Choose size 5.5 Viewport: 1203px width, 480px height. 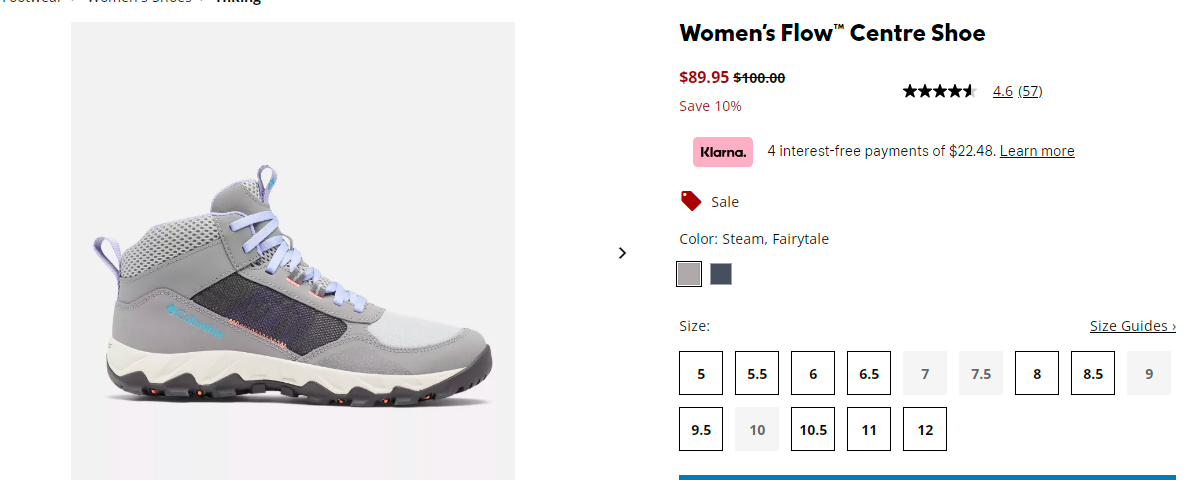[757, 373]
